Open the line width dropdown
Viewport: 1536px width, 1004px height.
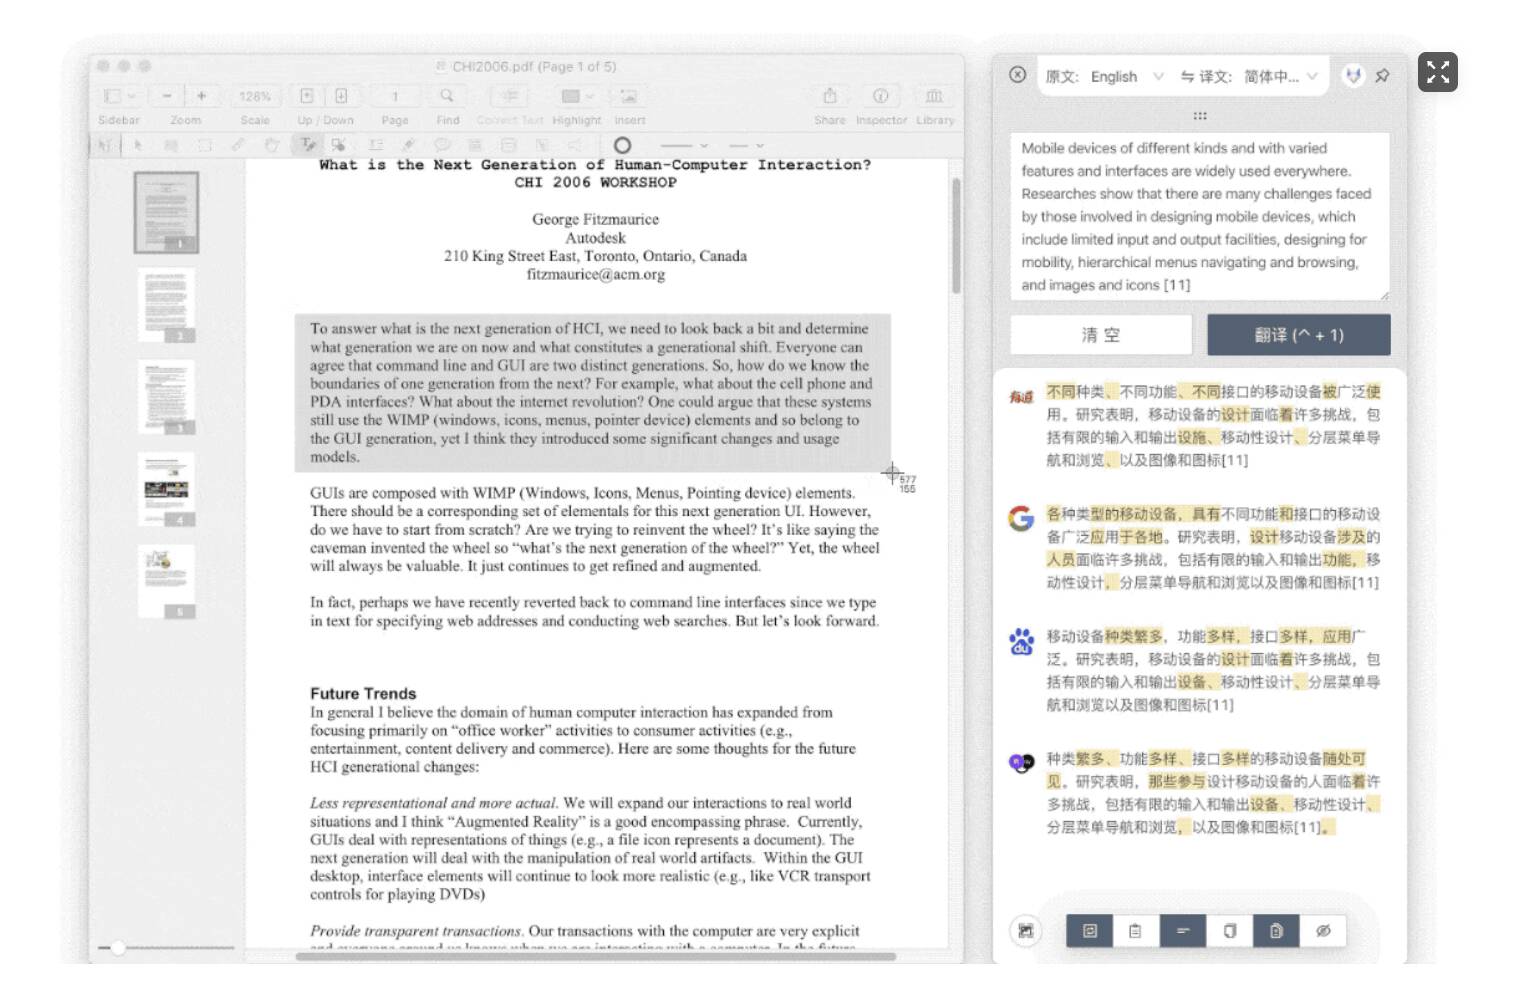click(747, 146)
